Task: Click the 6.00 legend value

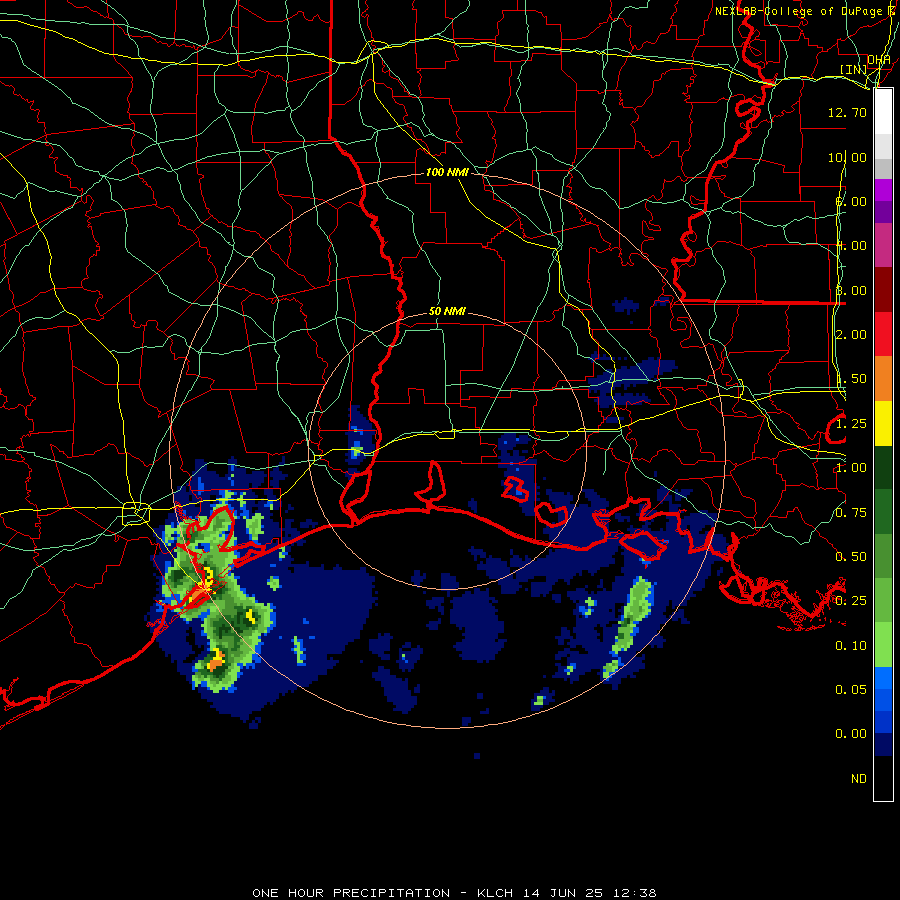Action: (851, 201)
